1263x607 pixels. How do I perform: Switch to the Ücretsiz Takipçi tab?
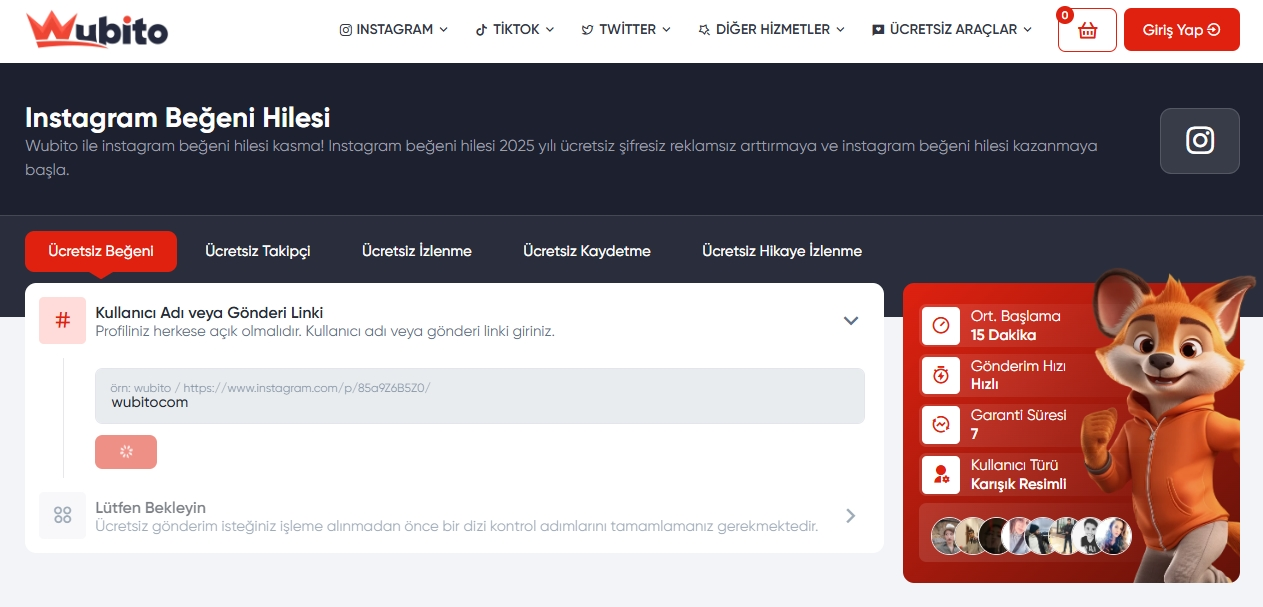tap(257, 251)
